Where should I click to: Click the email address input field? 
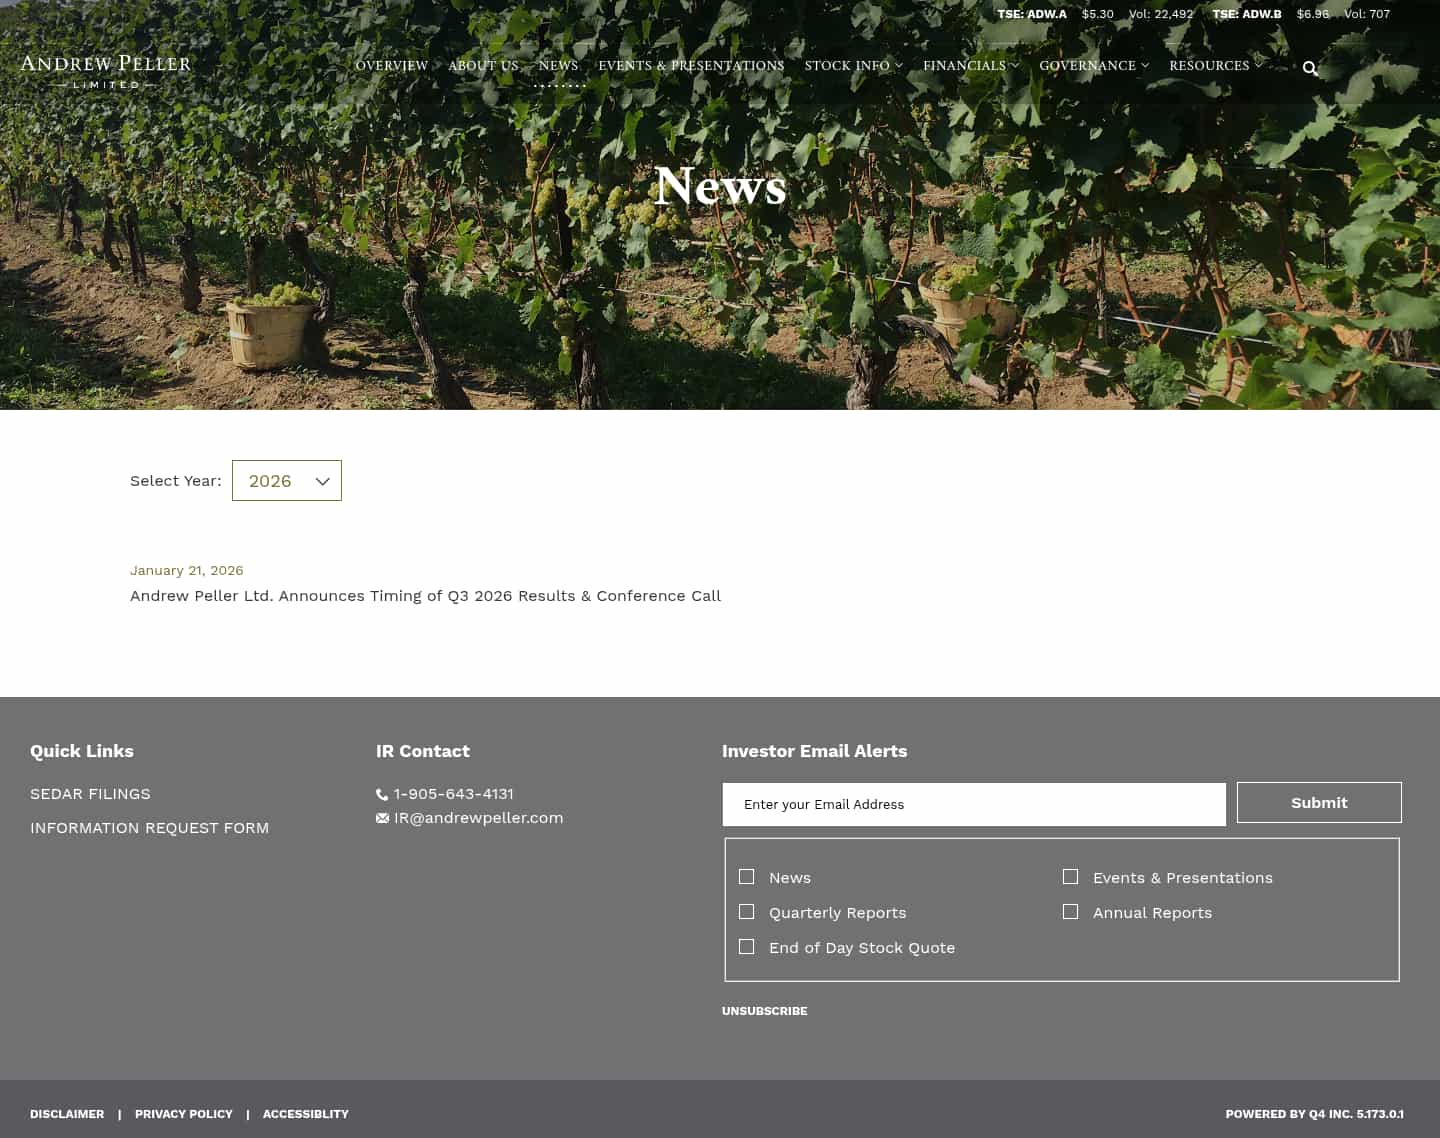[974, 804]
